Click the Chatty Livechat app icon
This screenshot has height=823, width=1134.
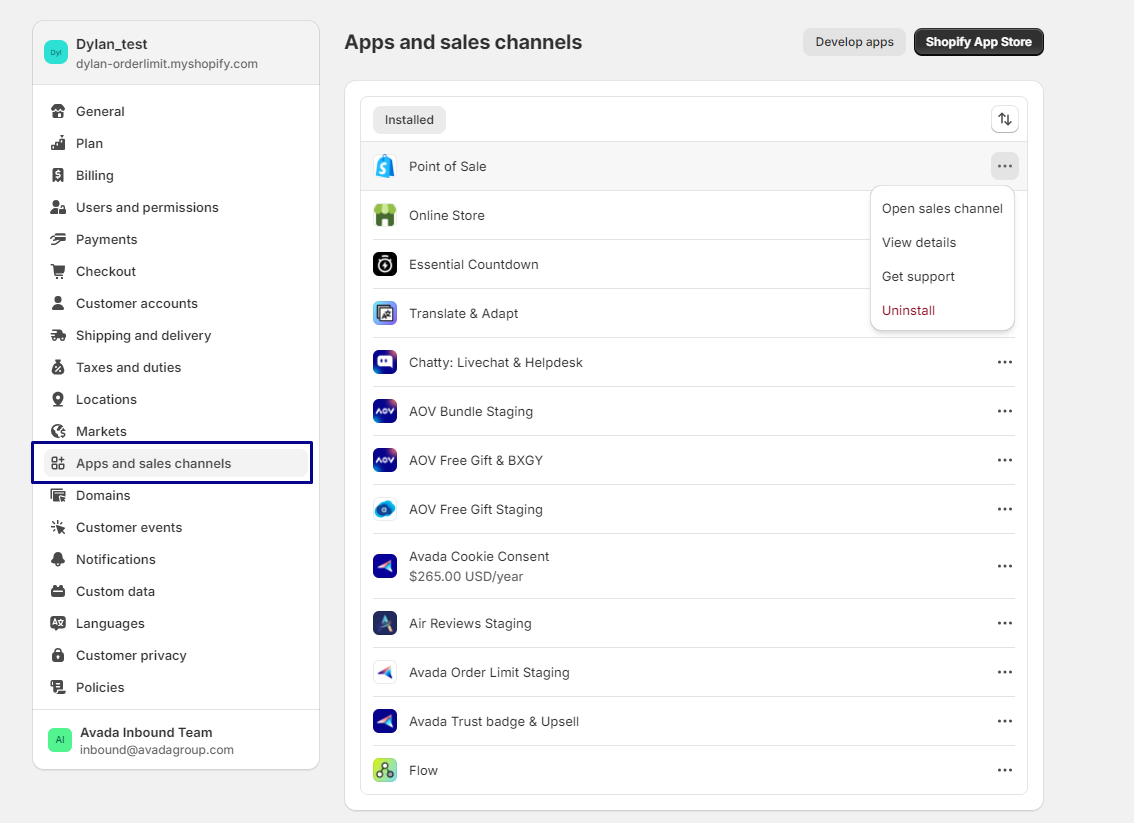point(385,362)
